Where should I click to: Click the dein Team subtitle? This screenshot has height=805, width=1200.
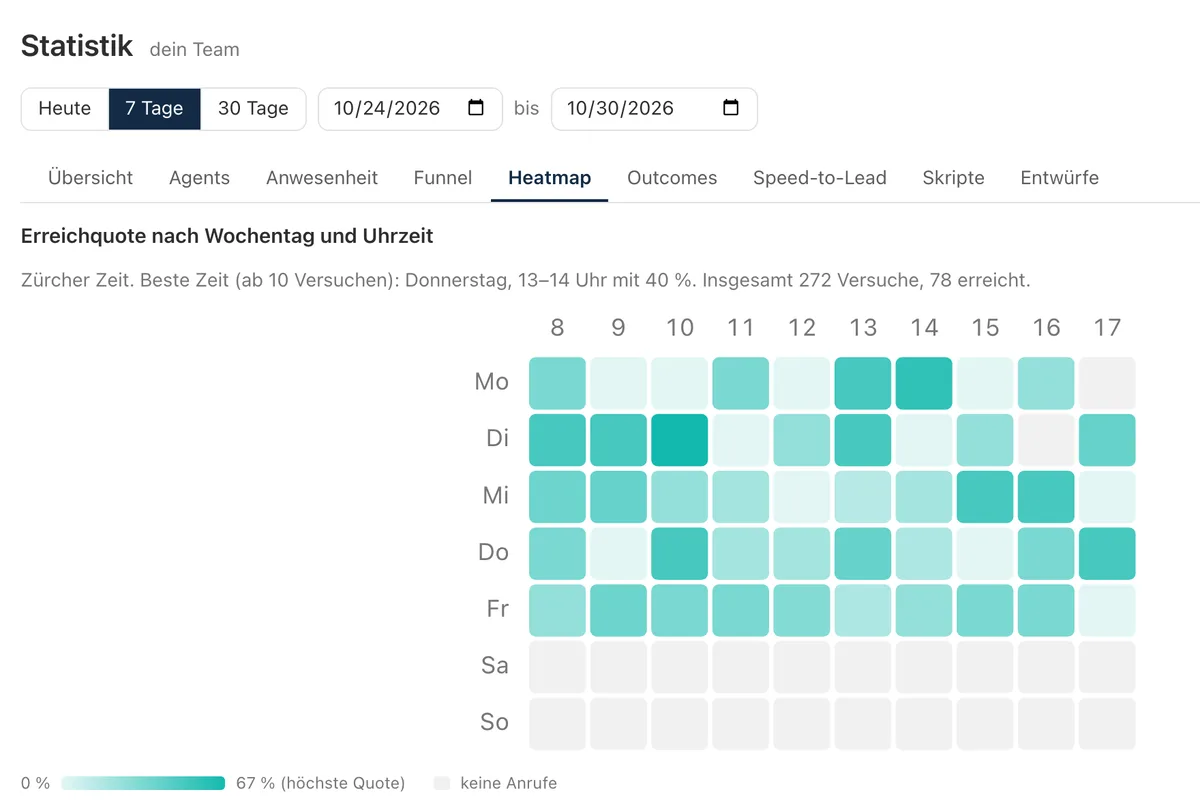point(195,49)
